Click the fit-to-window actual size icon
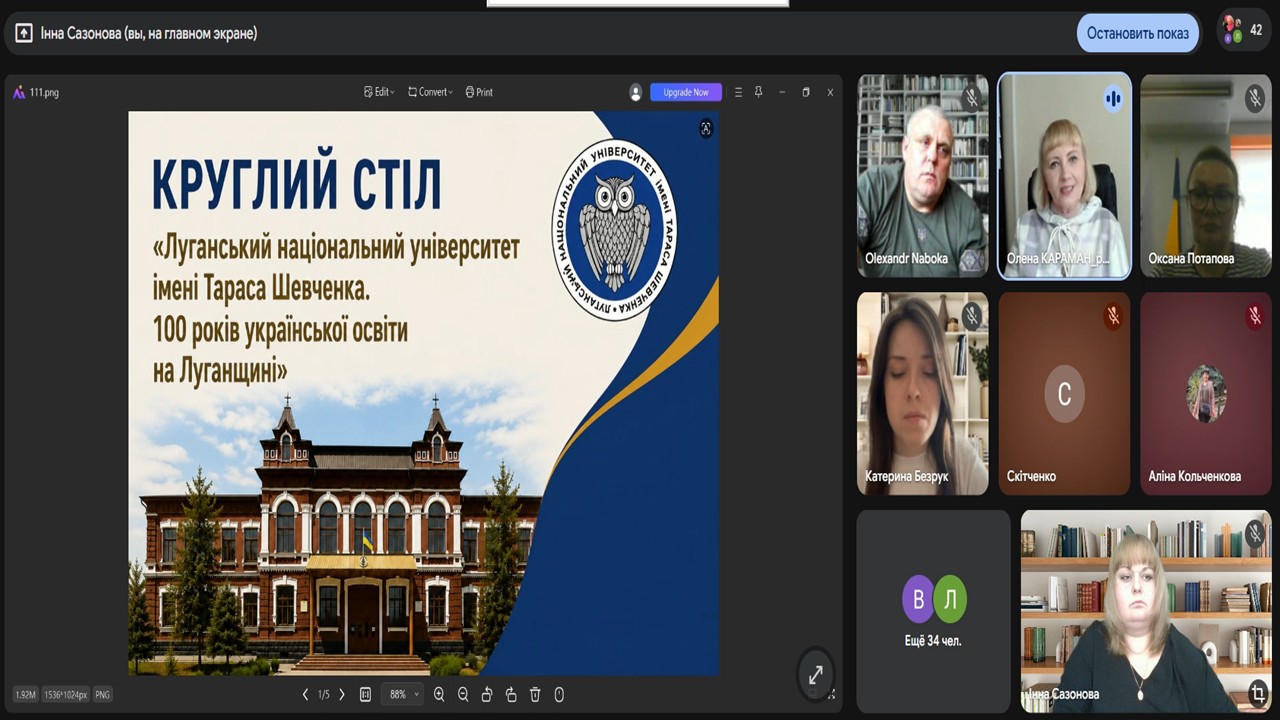The height and width of the screenshot is (720, 1280). coord(365,694)
